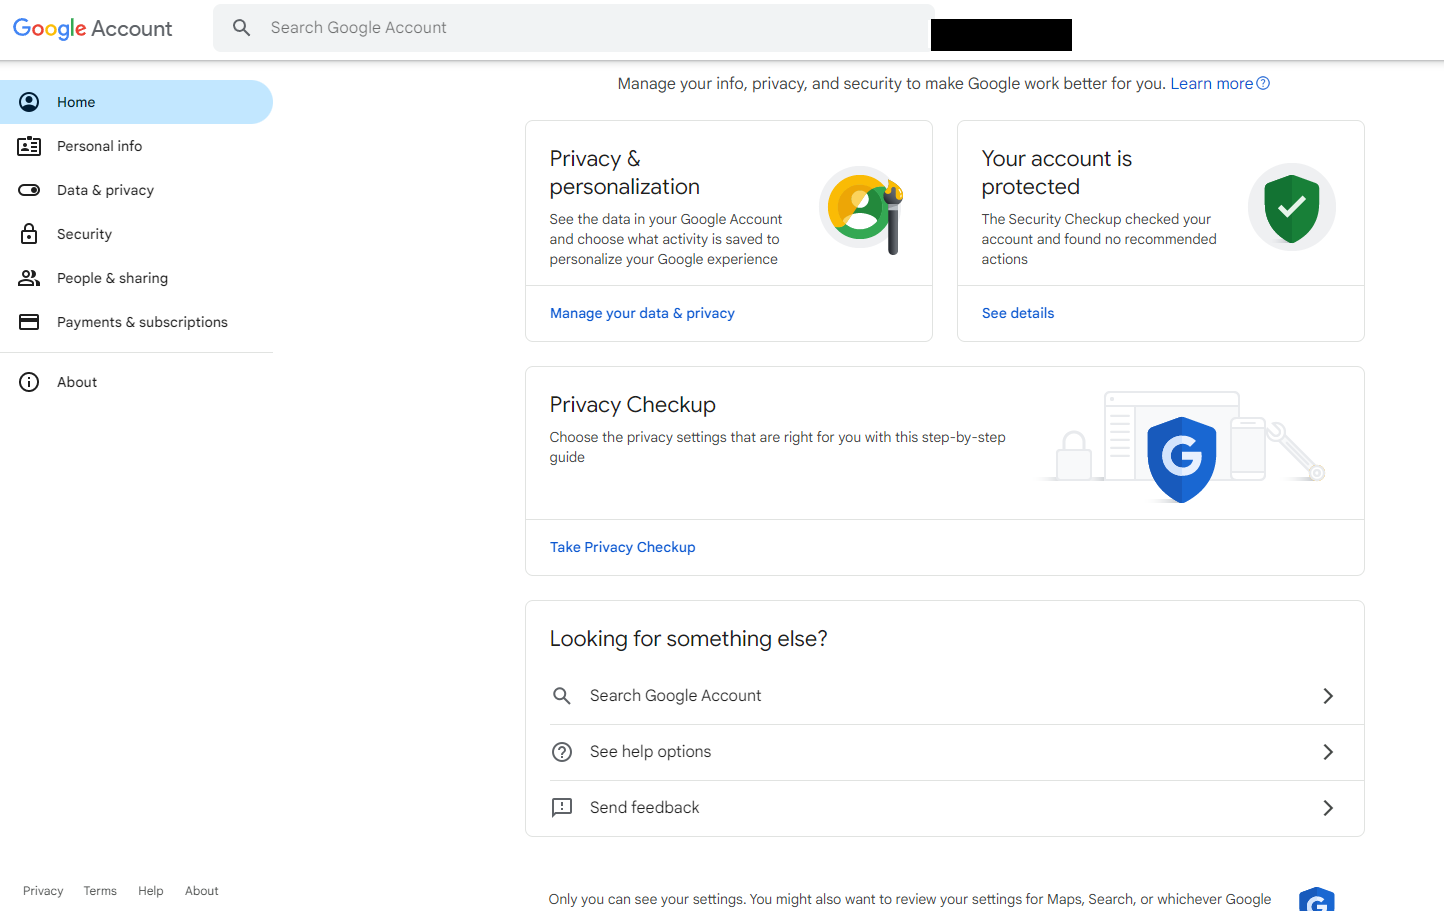Open the Security section
The image size is (1444, 911).
coord(136,234)
